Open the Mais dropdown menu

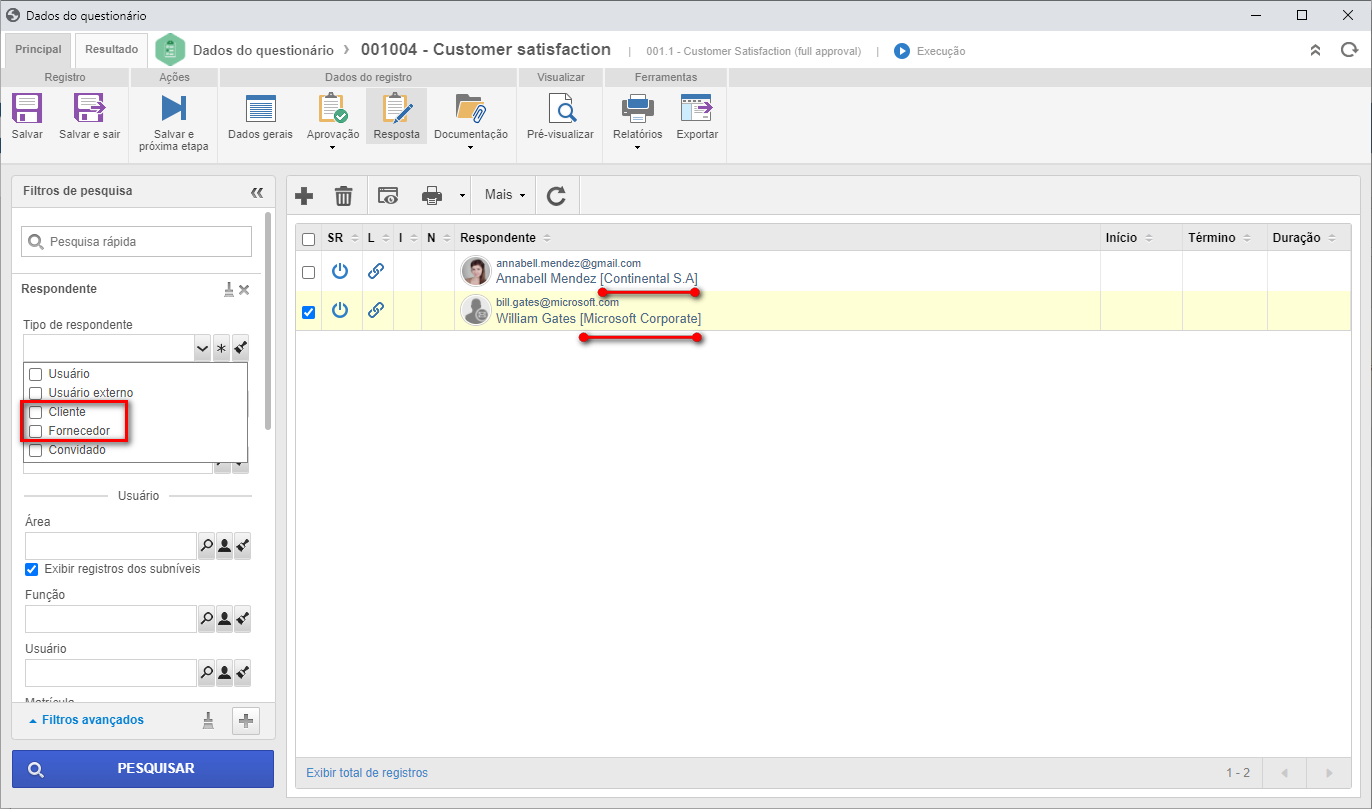click(505, 196)
